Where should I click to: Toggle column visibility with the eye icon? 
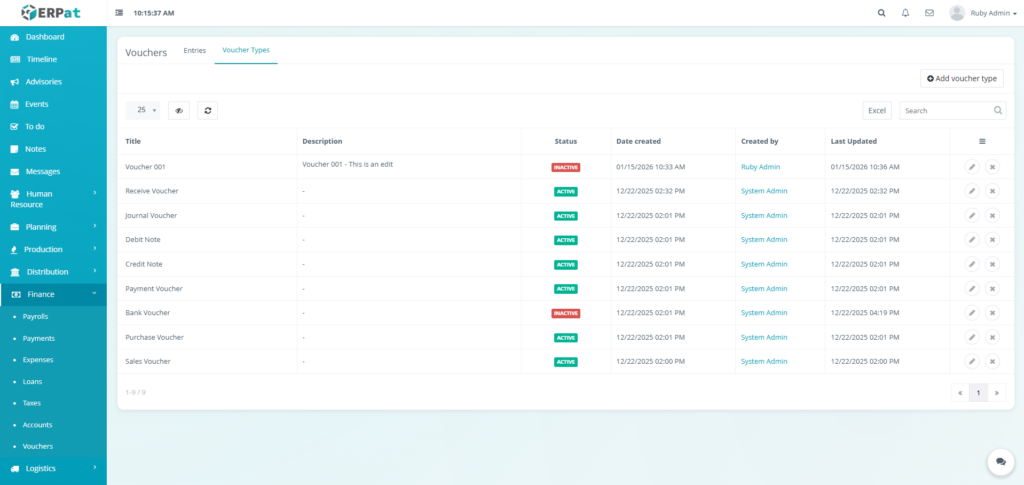179,111
